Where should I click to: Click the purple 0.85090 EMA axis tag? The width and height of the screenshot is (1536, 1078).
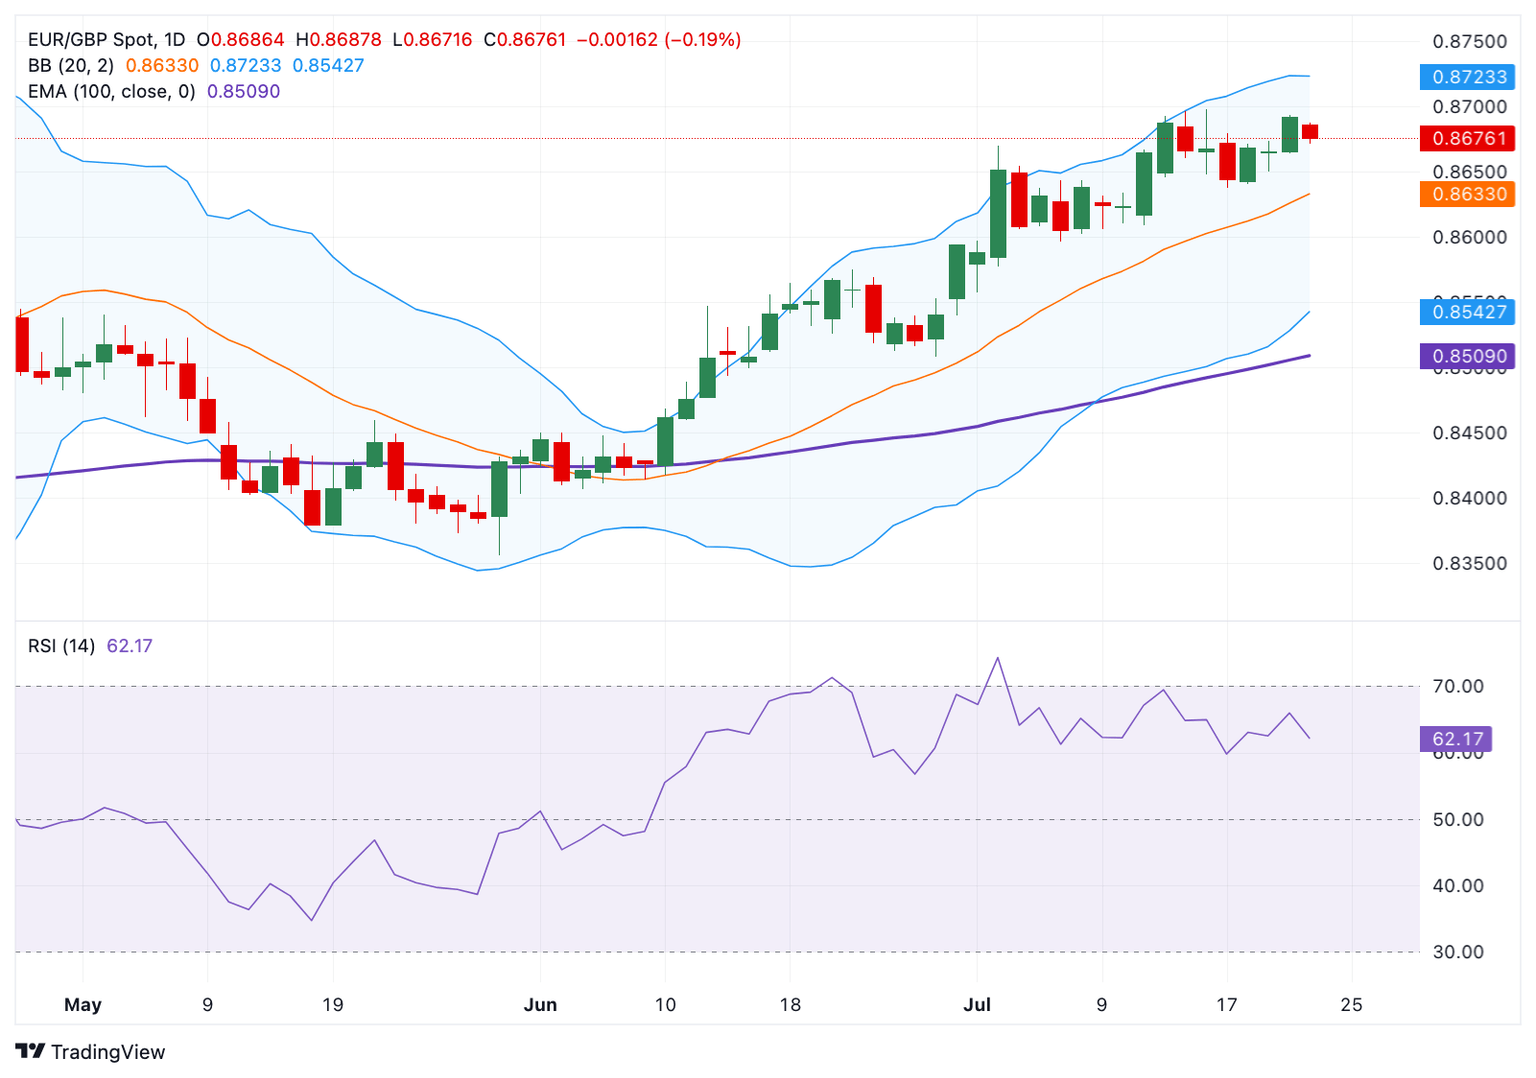[x=1467, y=356]
